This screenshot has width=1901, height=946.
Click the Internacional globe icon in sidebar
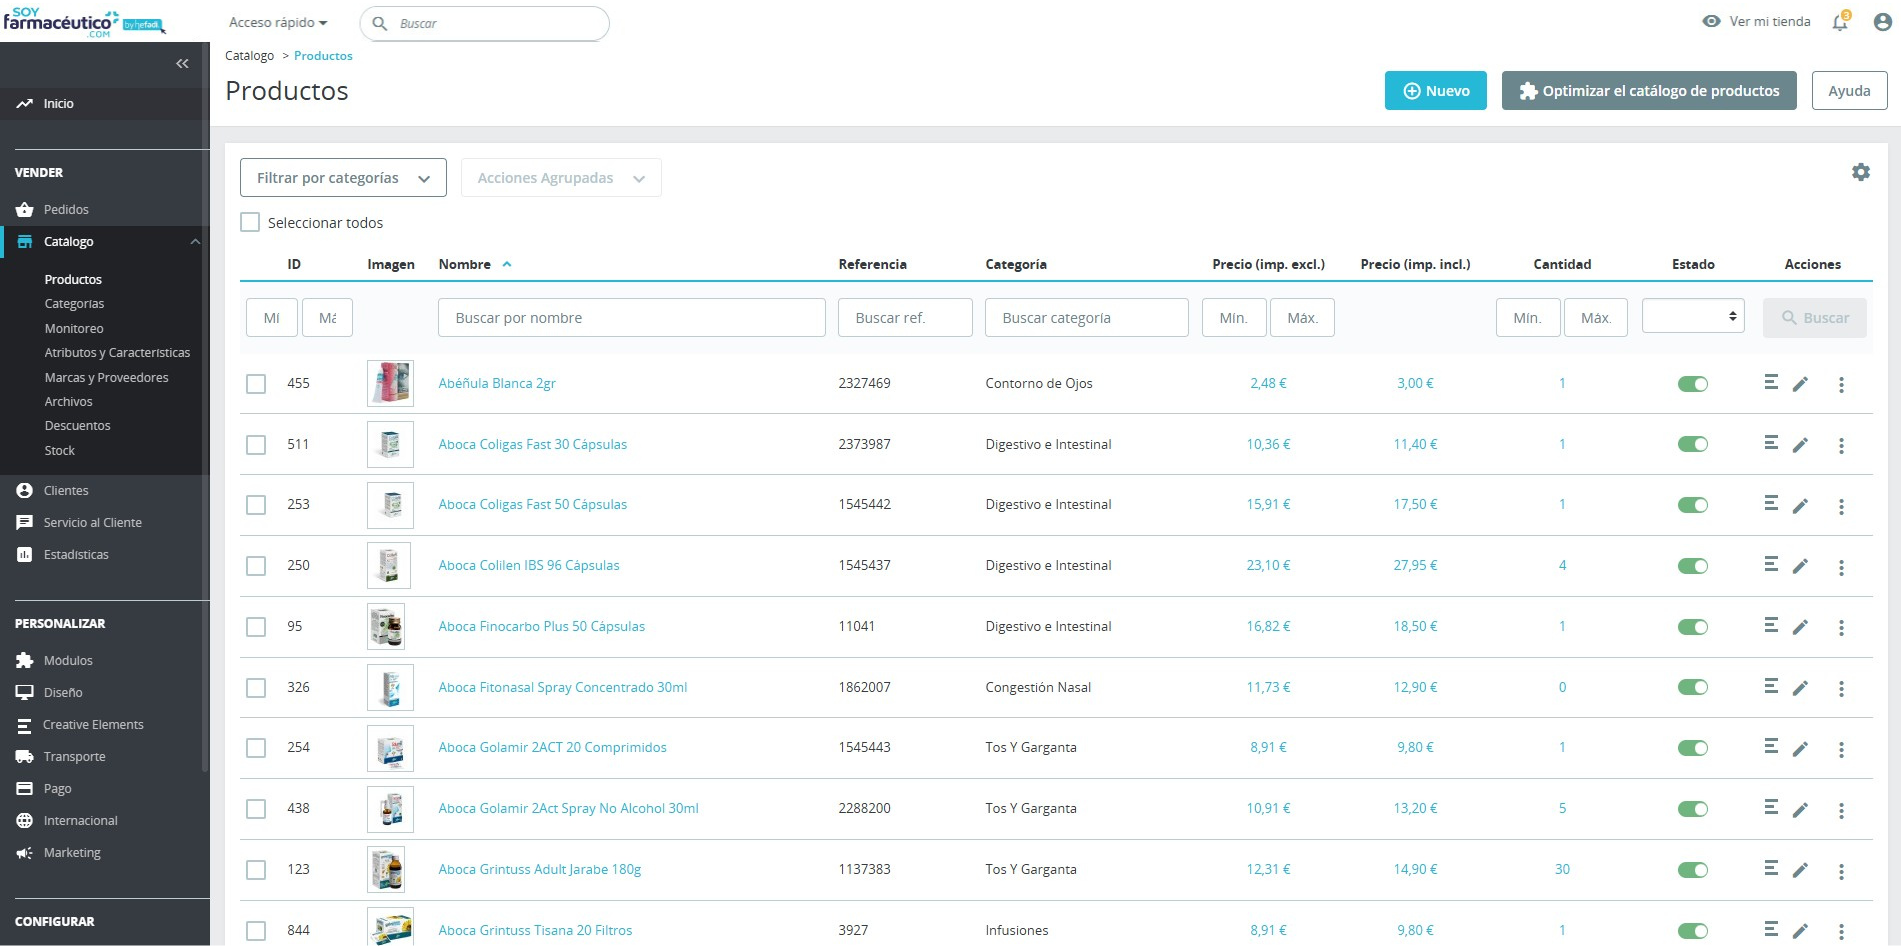(x=25, y=820)
